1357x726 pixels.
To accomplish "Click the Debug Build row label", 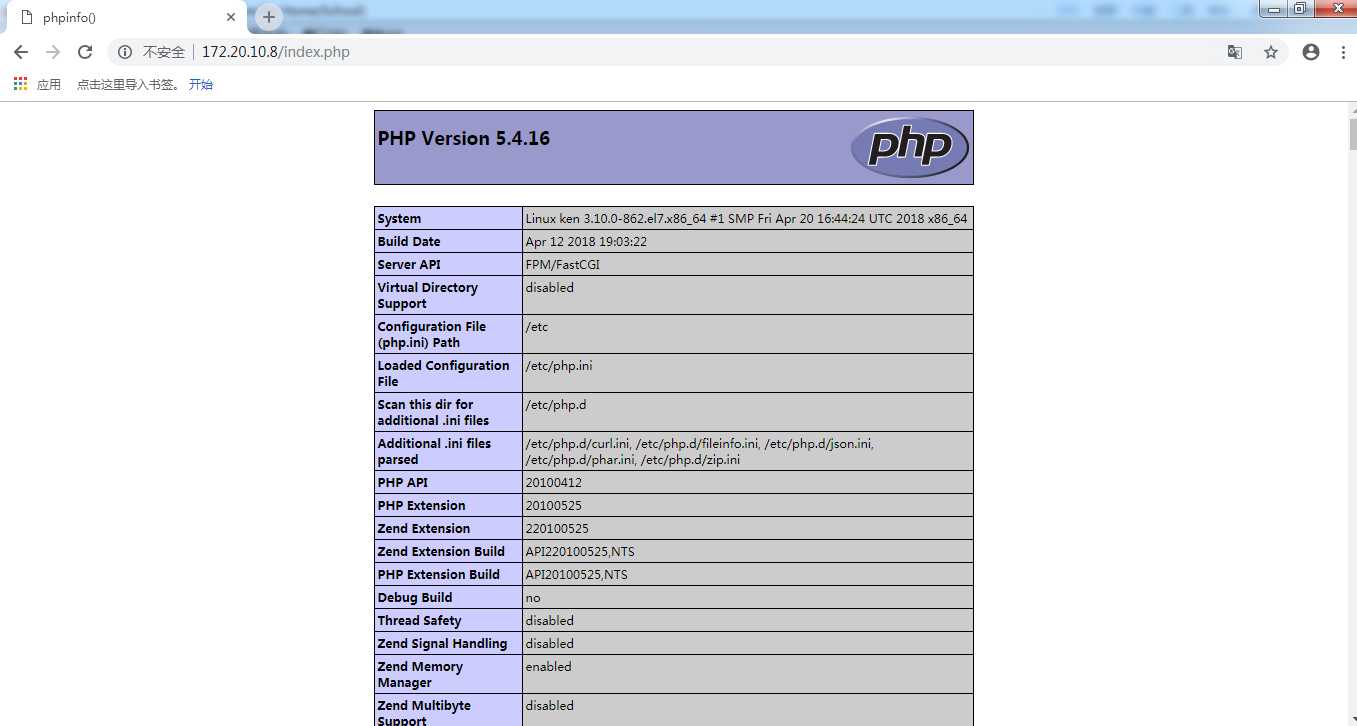I will point(415,598).
